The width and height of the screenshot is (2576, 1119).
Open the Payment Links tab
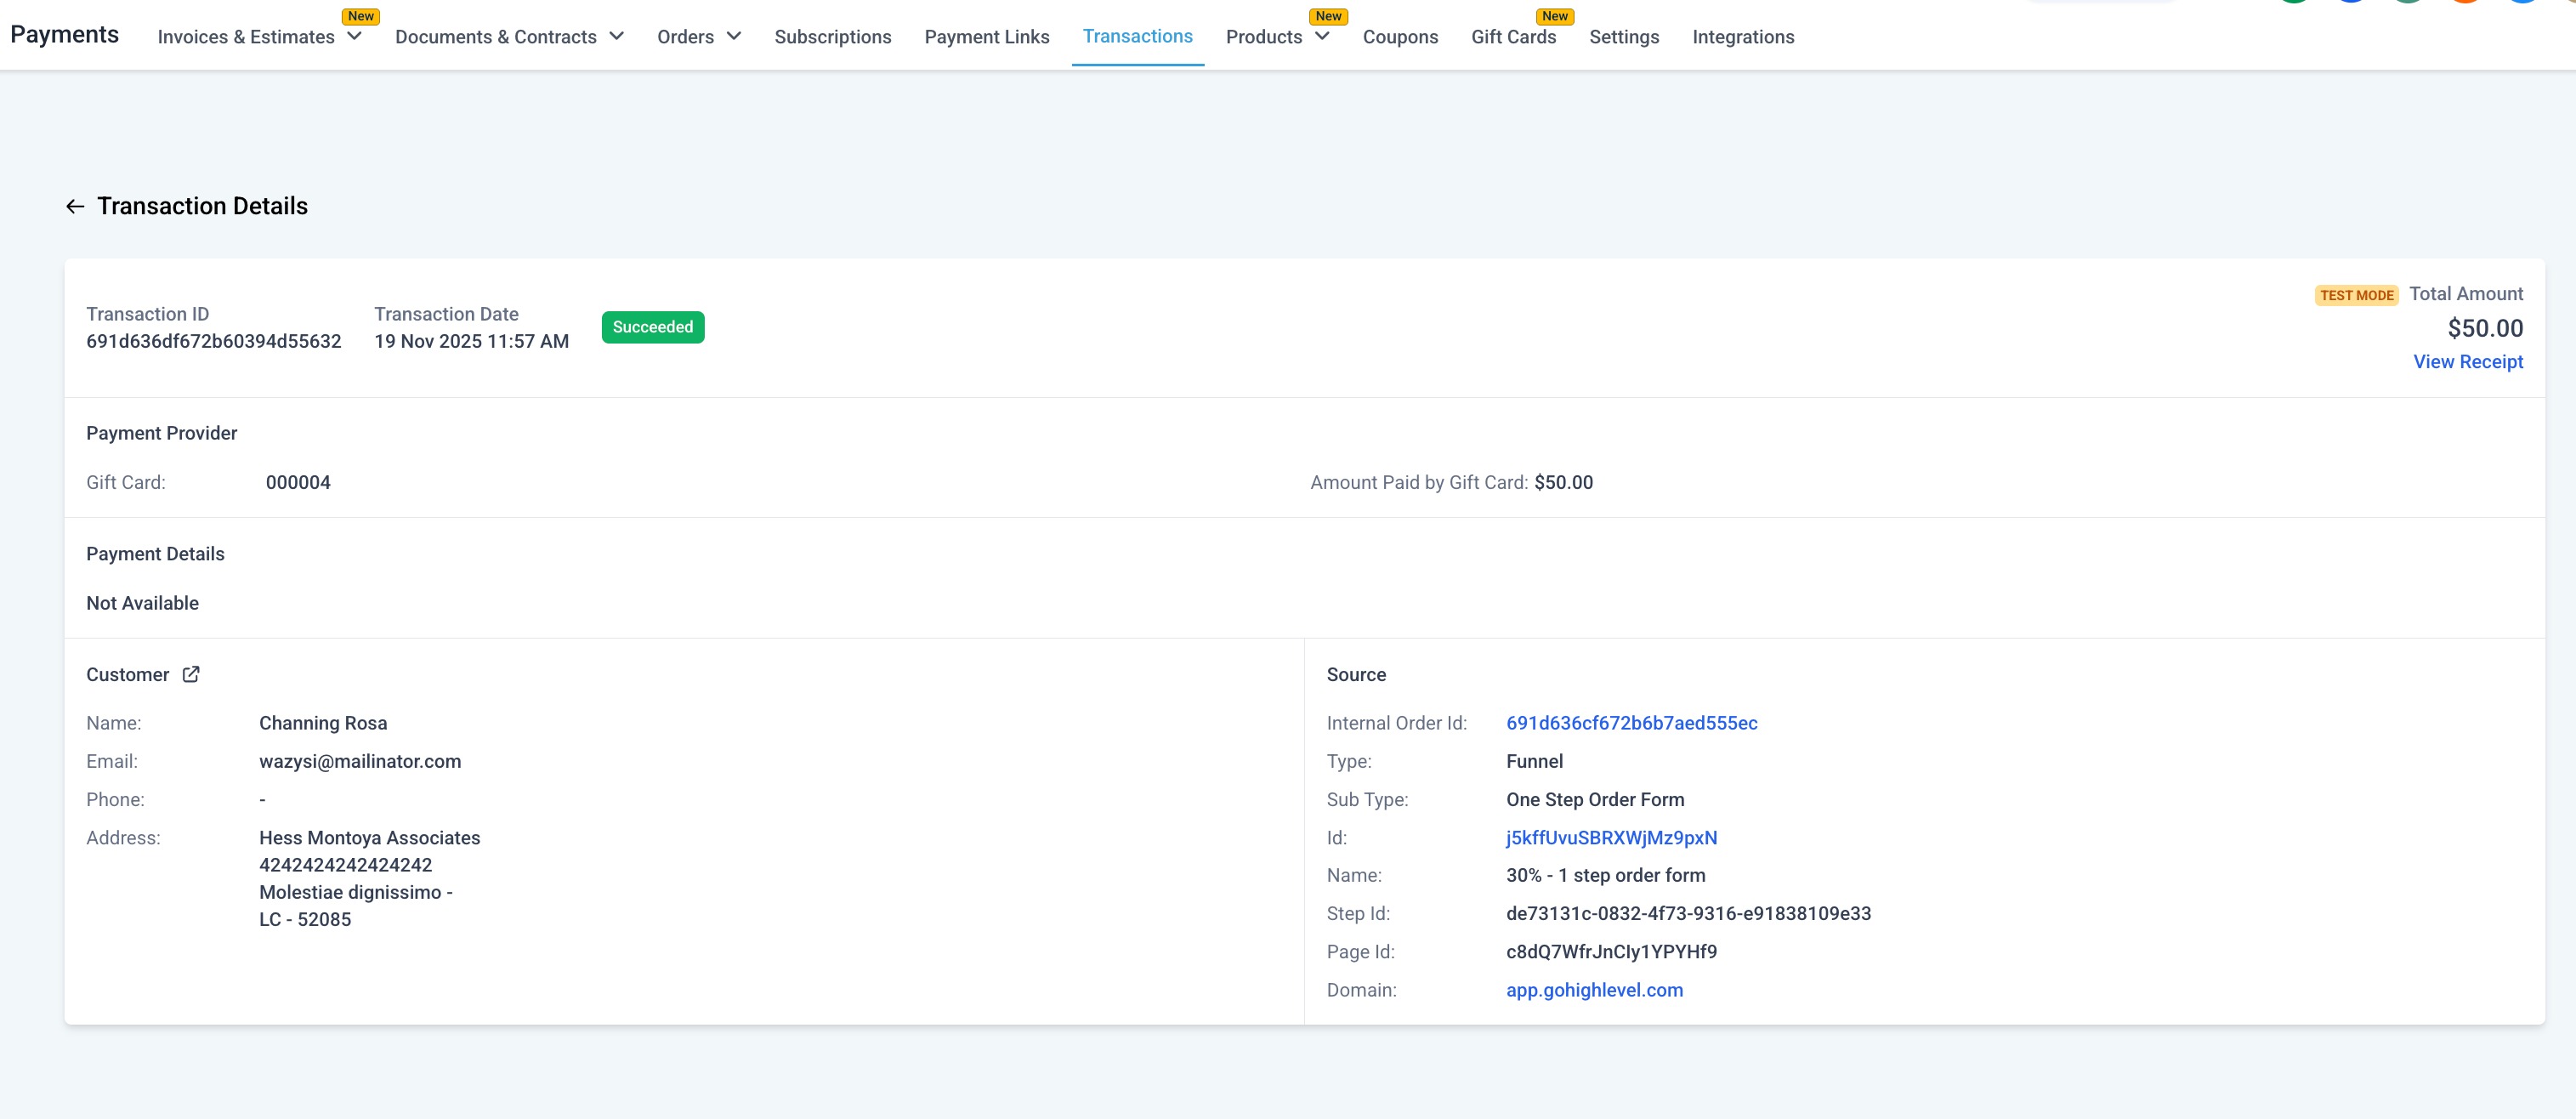[x=986, y=37]
